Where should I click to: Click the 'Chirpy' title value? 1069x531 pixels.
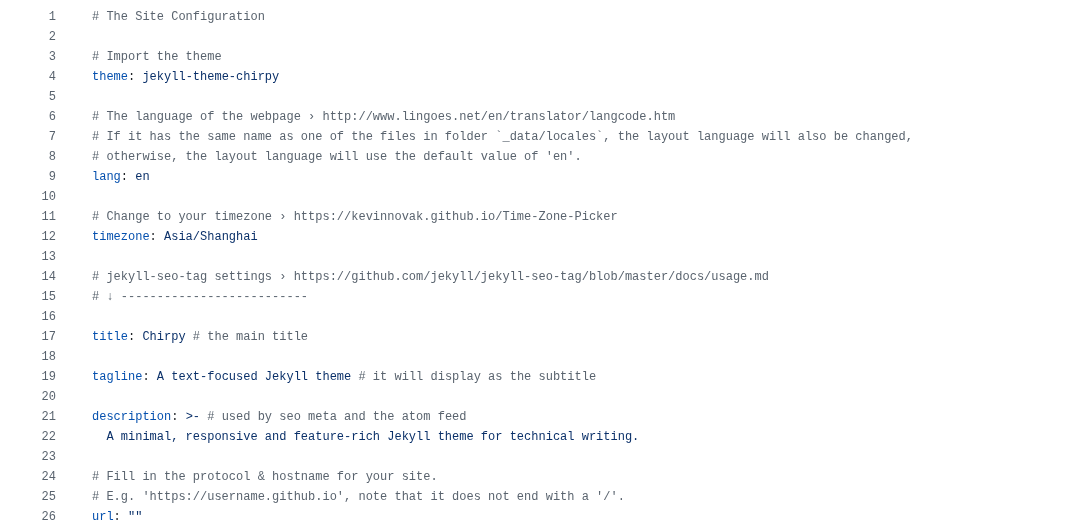(x=164, y=337)
